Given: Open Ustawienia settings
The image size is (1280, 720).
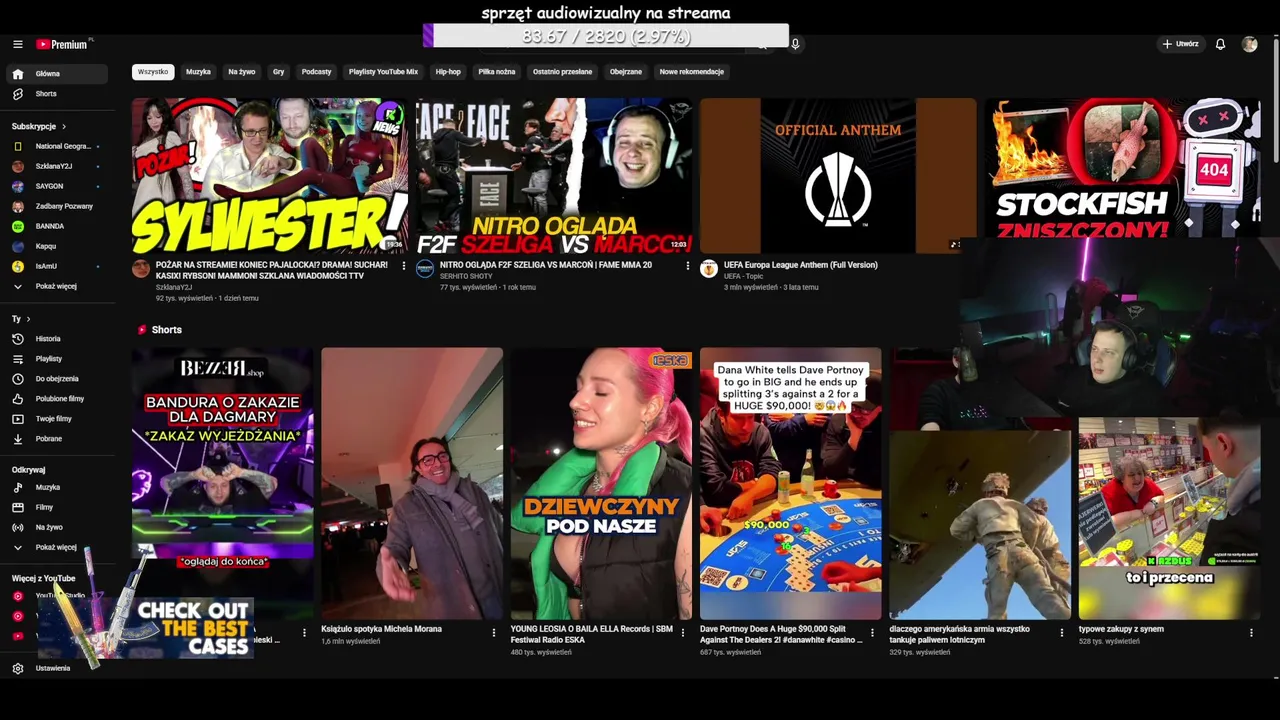Looking at the screenshot, I should [x=59, y=668].
